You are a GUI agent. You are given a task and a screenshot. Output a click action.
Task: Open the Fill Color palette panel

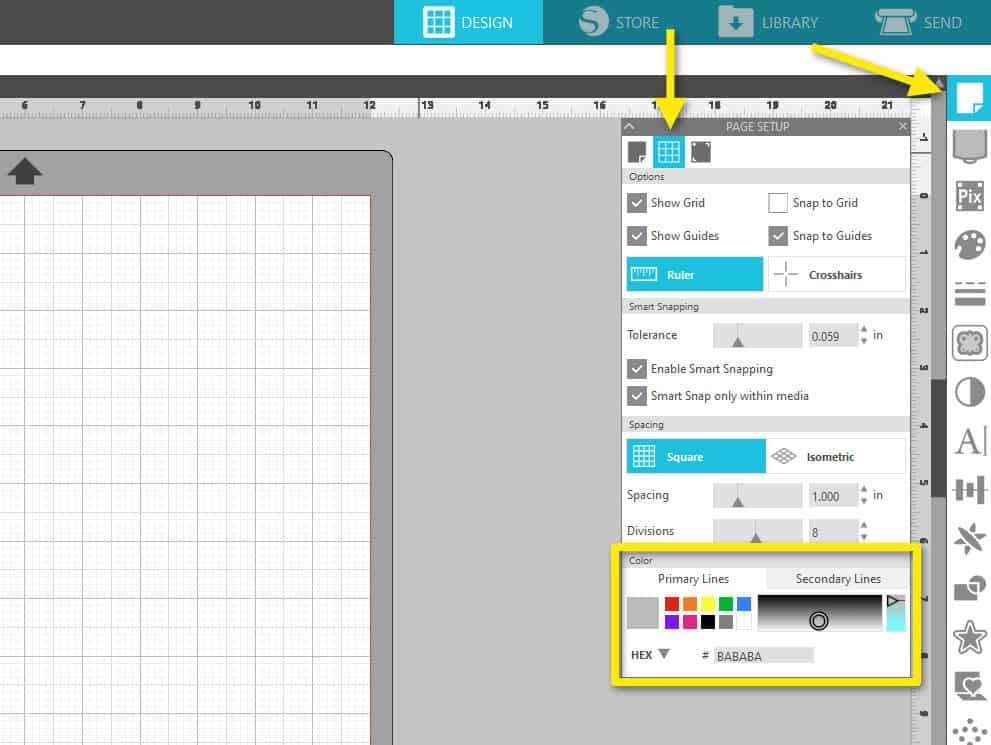coord(968,245)
